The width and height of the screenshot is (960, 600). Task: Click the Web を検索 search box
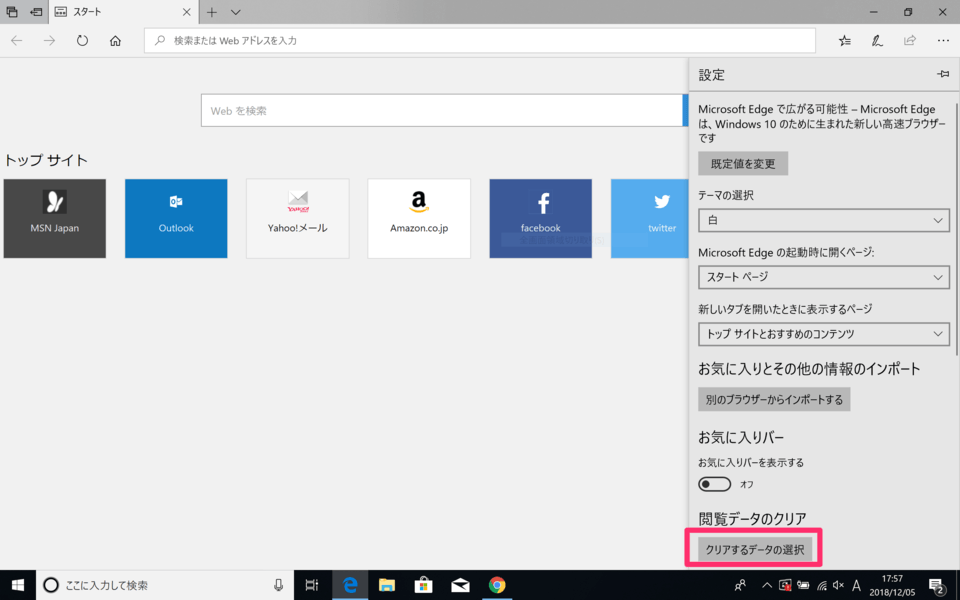(x=441, y=110)
